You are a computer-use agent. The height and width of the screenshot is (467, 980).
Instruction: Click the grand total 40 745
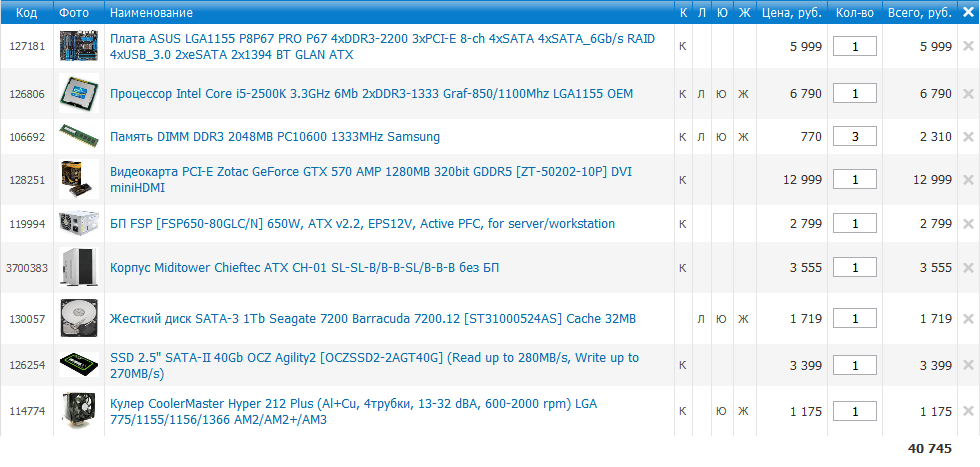[930, 448]
